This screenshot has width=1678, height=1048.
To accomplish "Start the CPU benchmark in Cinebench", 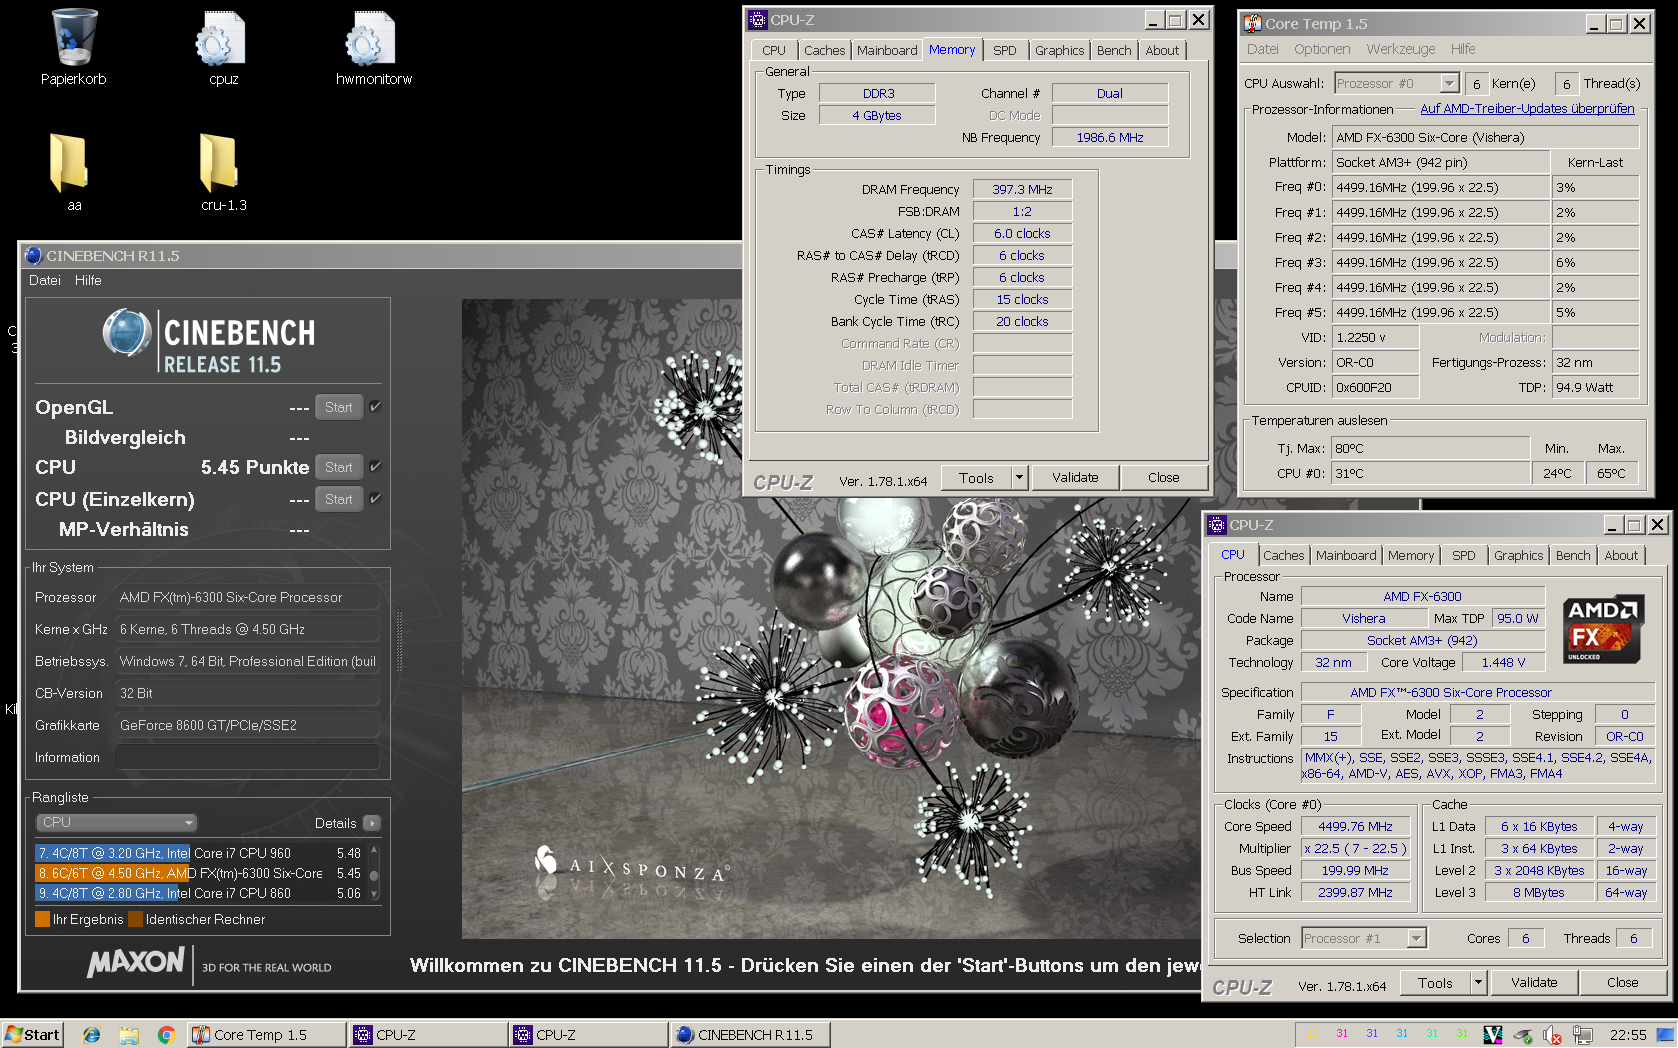I will (x=338, y=467).
